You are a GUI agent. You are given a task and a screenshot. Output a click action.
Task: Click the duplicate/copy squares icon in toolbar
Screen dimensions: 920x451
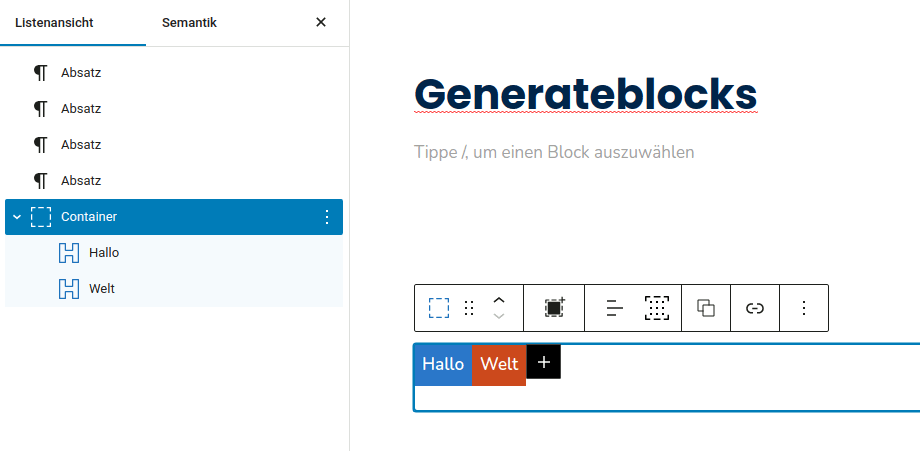point(706,308)
